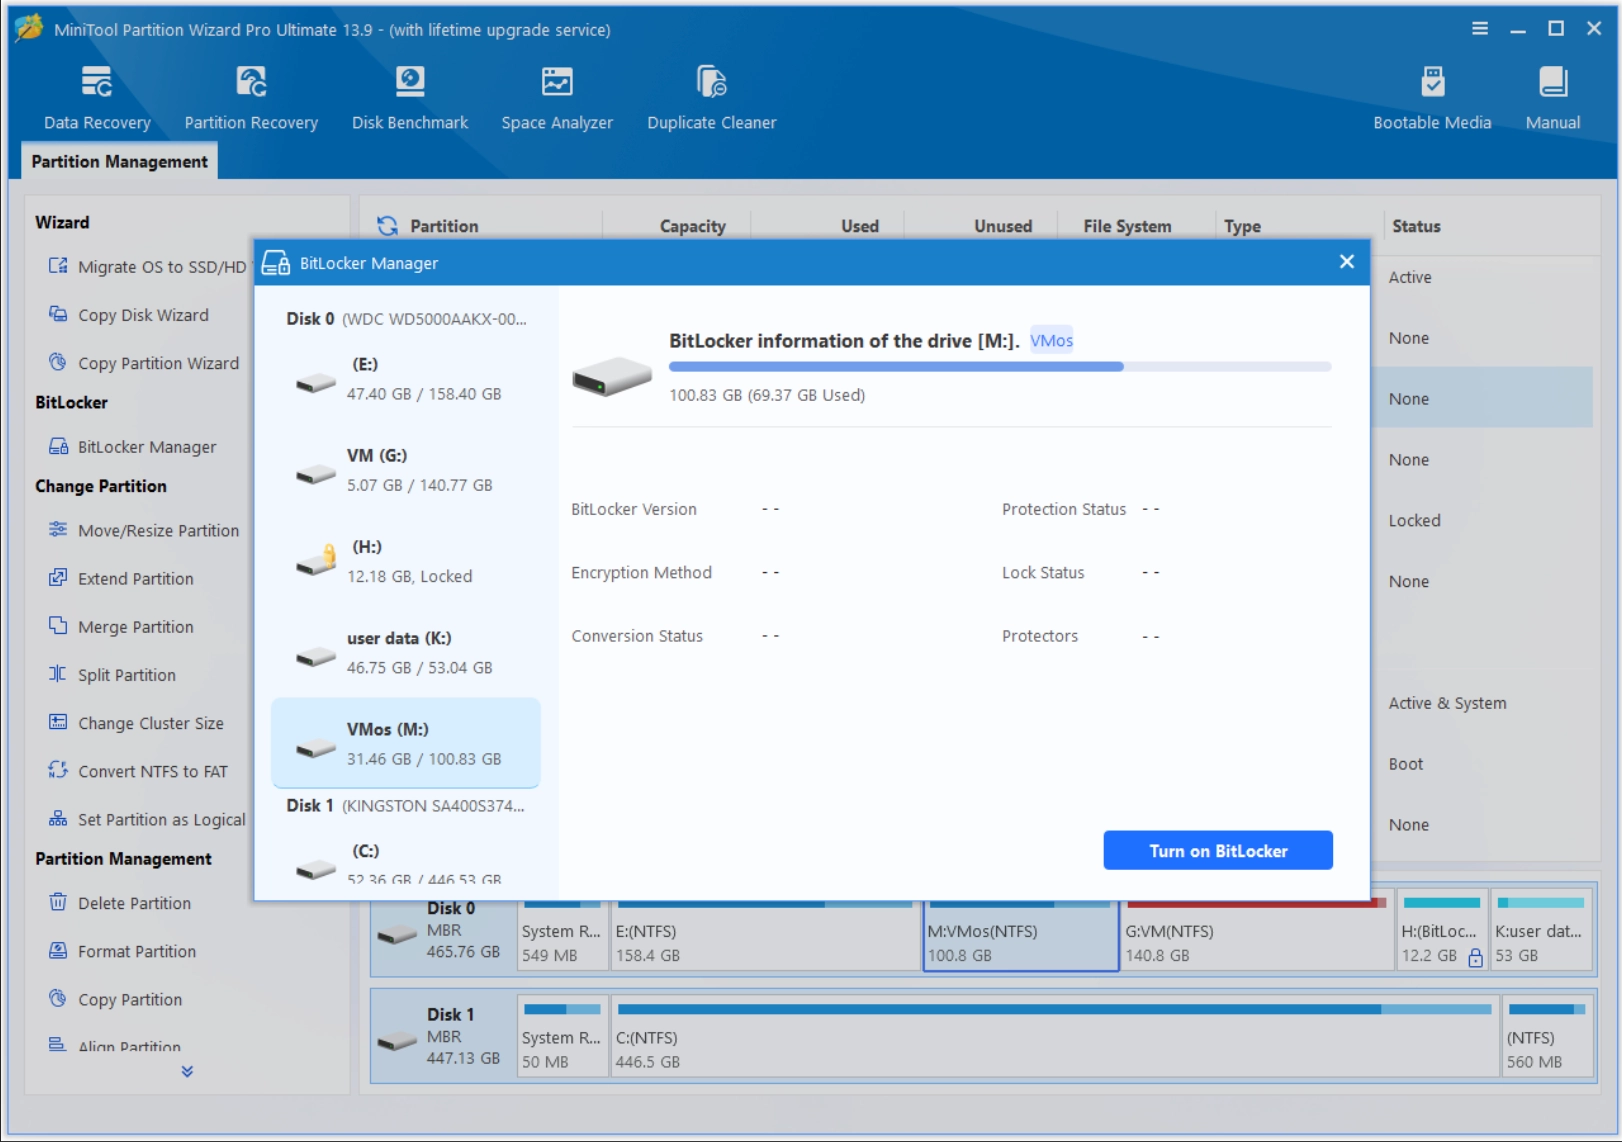Sort by Unused column header
1622x1142 pixels.
(1003, 226)
